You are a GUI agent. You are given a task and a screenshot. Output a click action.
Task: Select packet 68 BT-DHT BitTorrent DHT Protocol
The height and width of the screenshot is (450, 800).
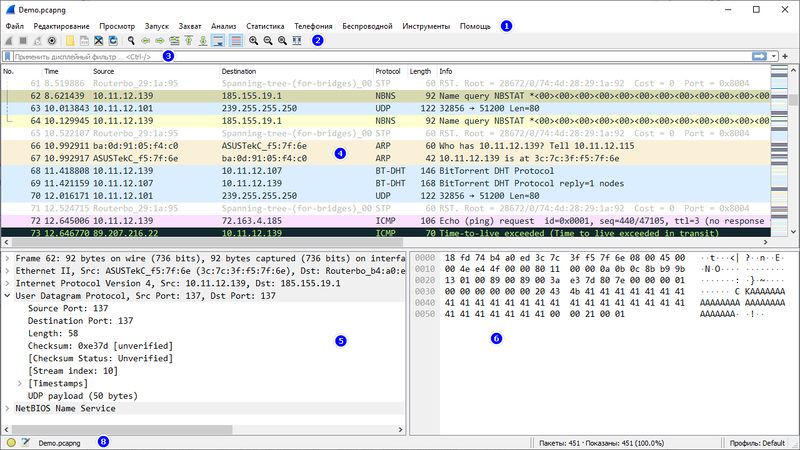(x=385, y=171)
